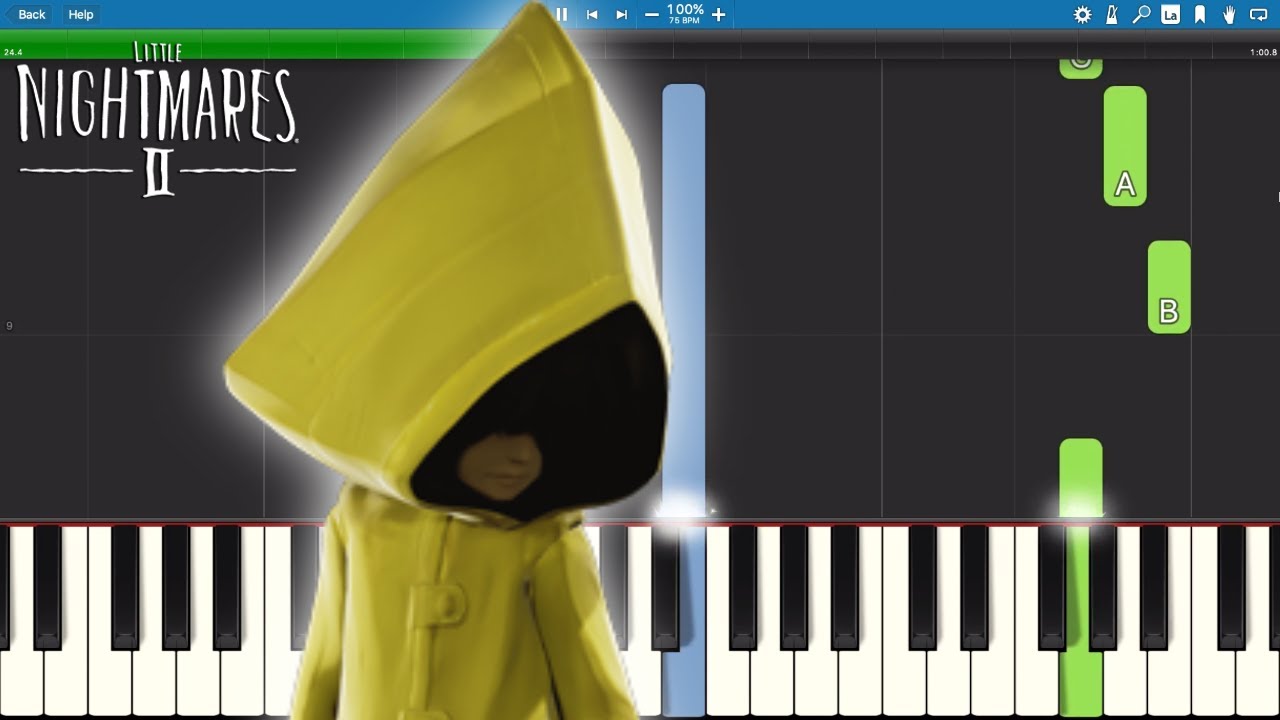Decrease playback speed with minus button

pos(652,14)
